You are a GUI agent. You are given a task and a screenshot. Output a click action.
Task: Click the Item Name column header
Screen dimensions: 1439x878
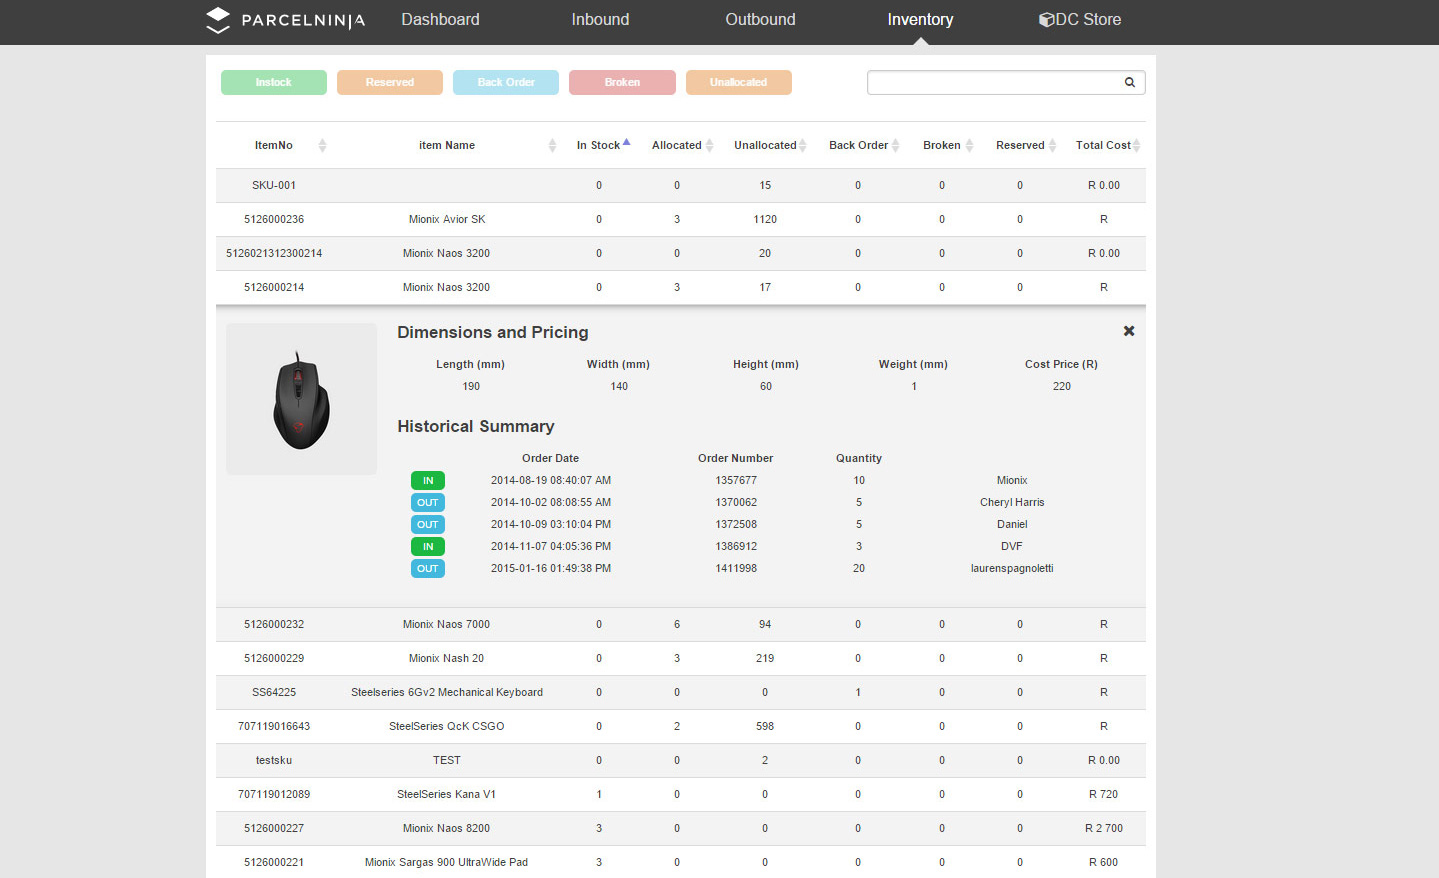coord(447,146)
